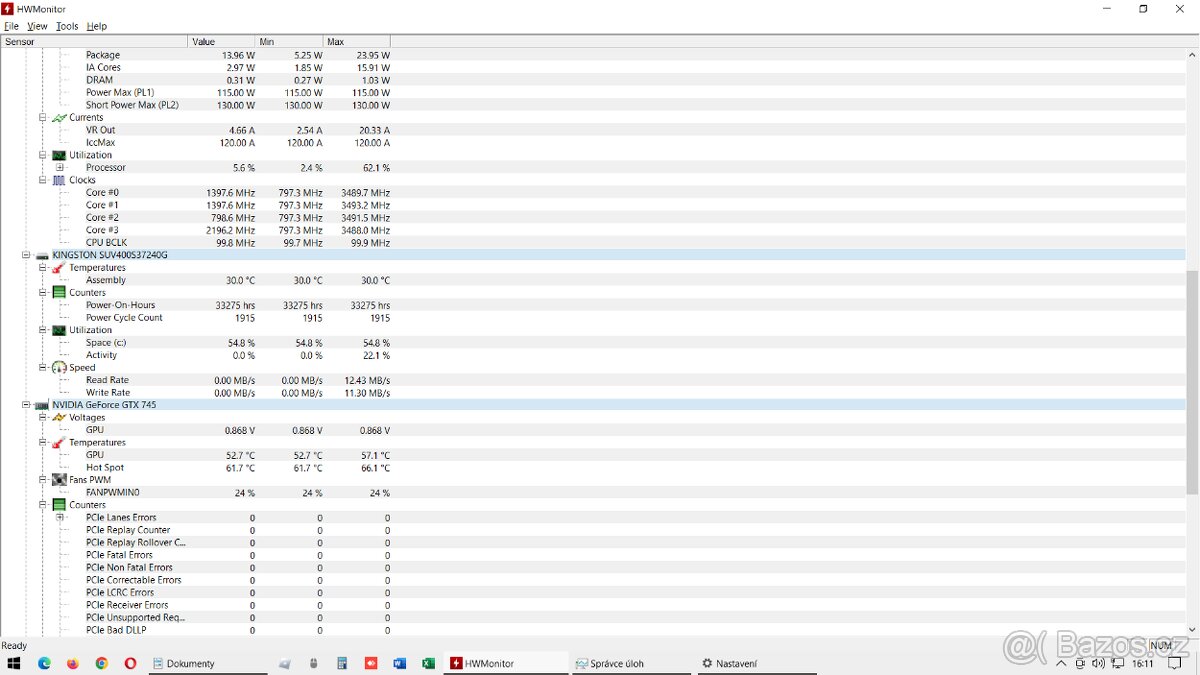Click the Fans PWM fan icon
The height and width of the screenshot is (675, 1200).
[x=59, y=480]
